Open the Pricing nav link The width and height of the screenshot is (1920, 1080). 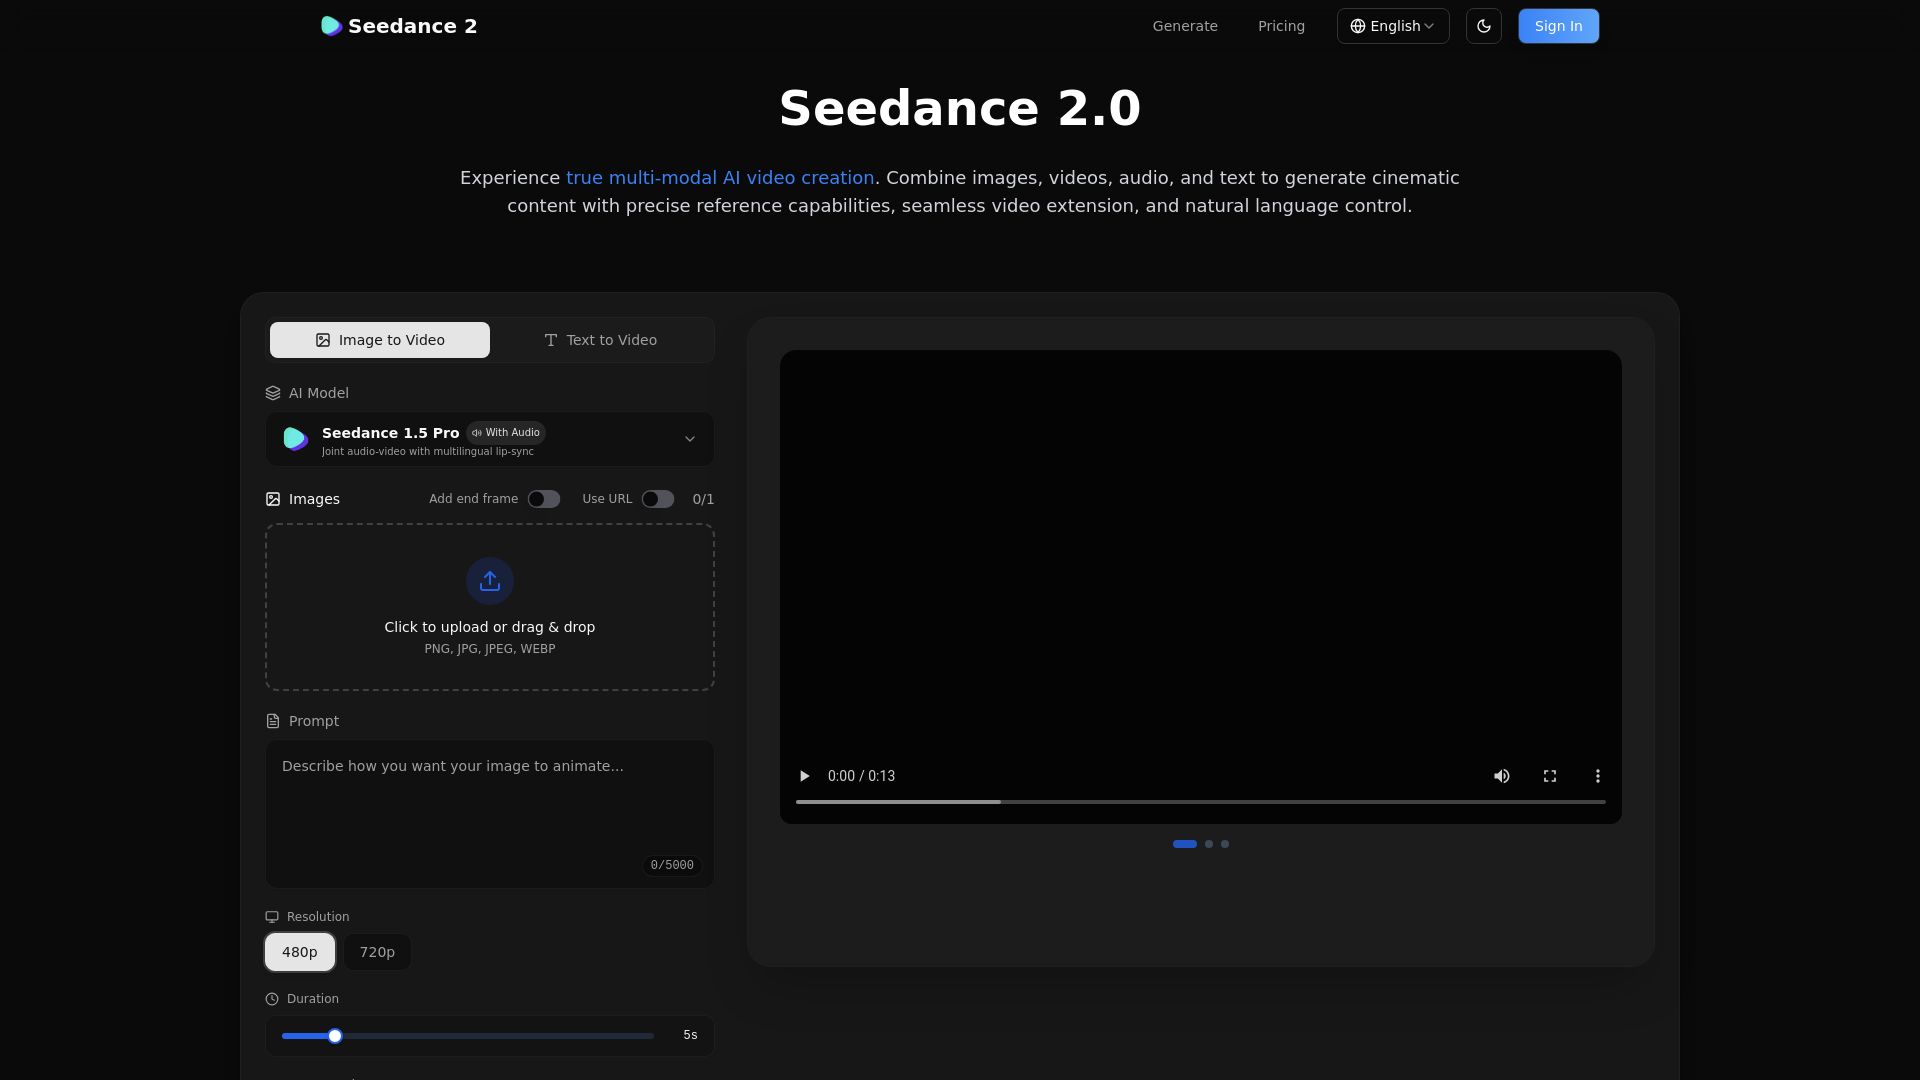1281,26
